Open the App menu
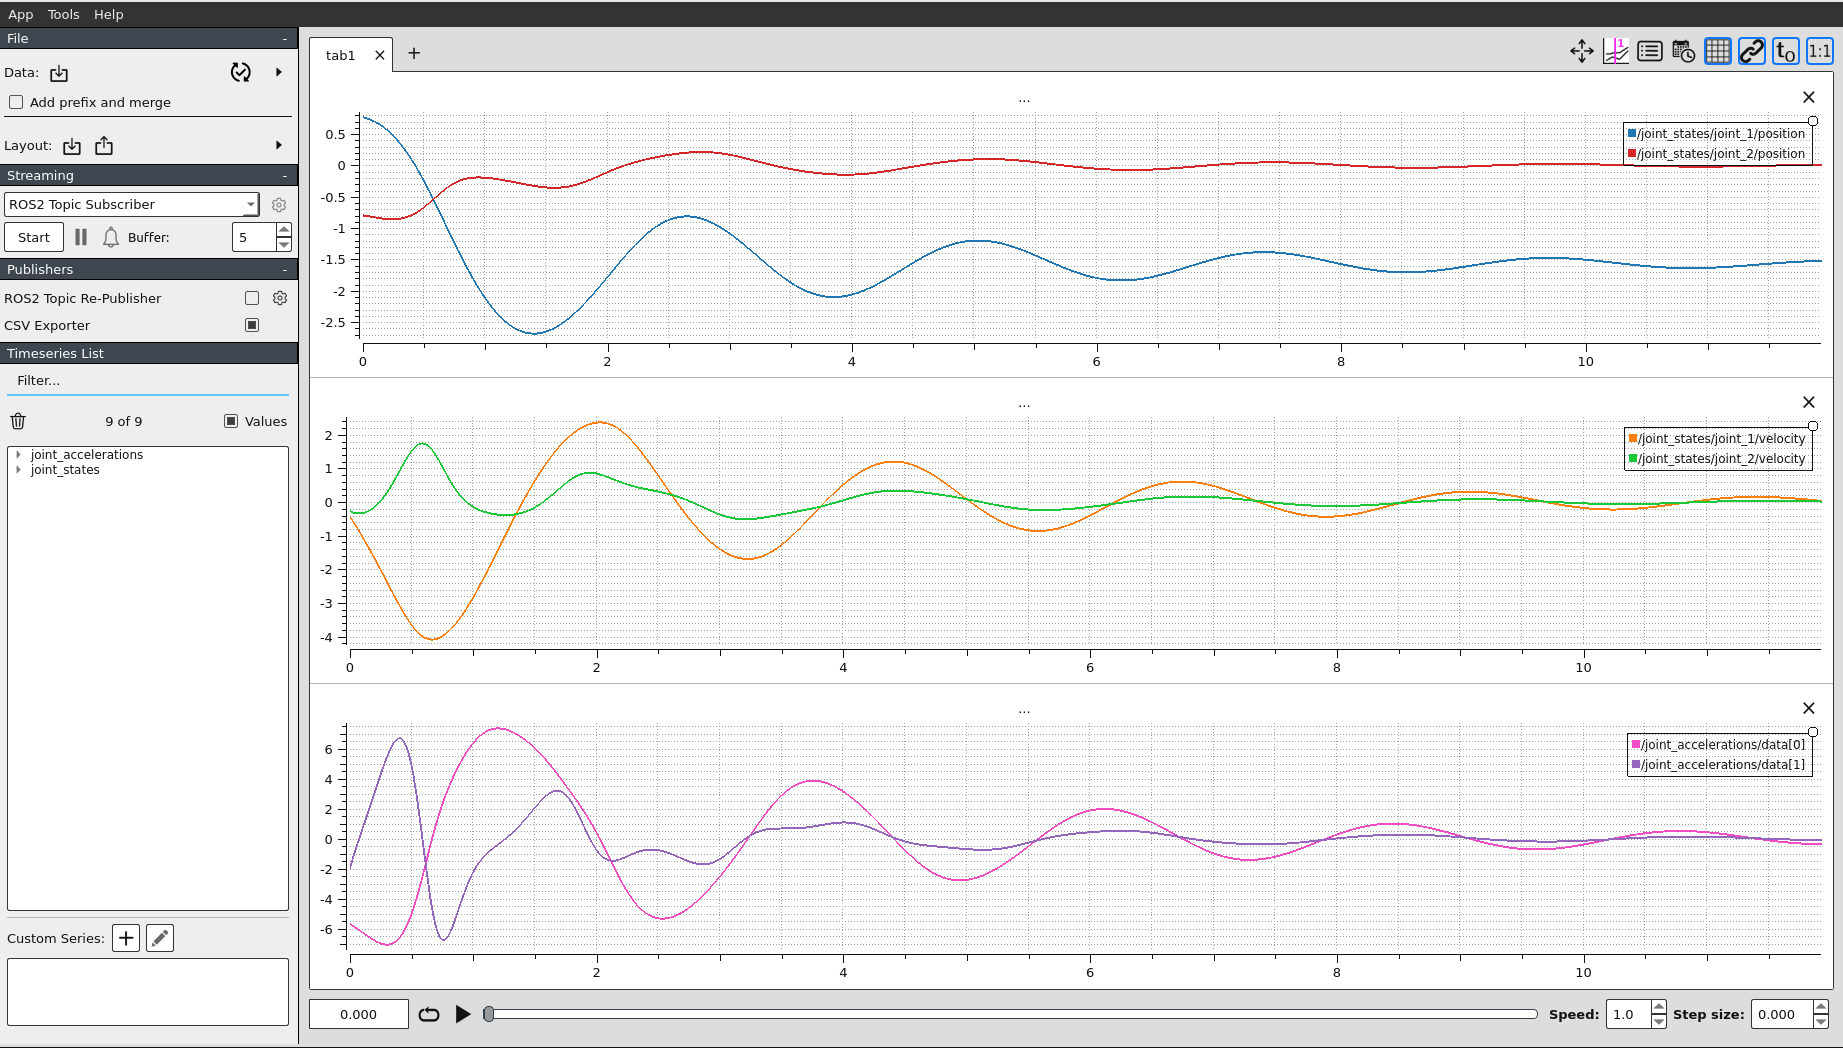 [20, 14]
